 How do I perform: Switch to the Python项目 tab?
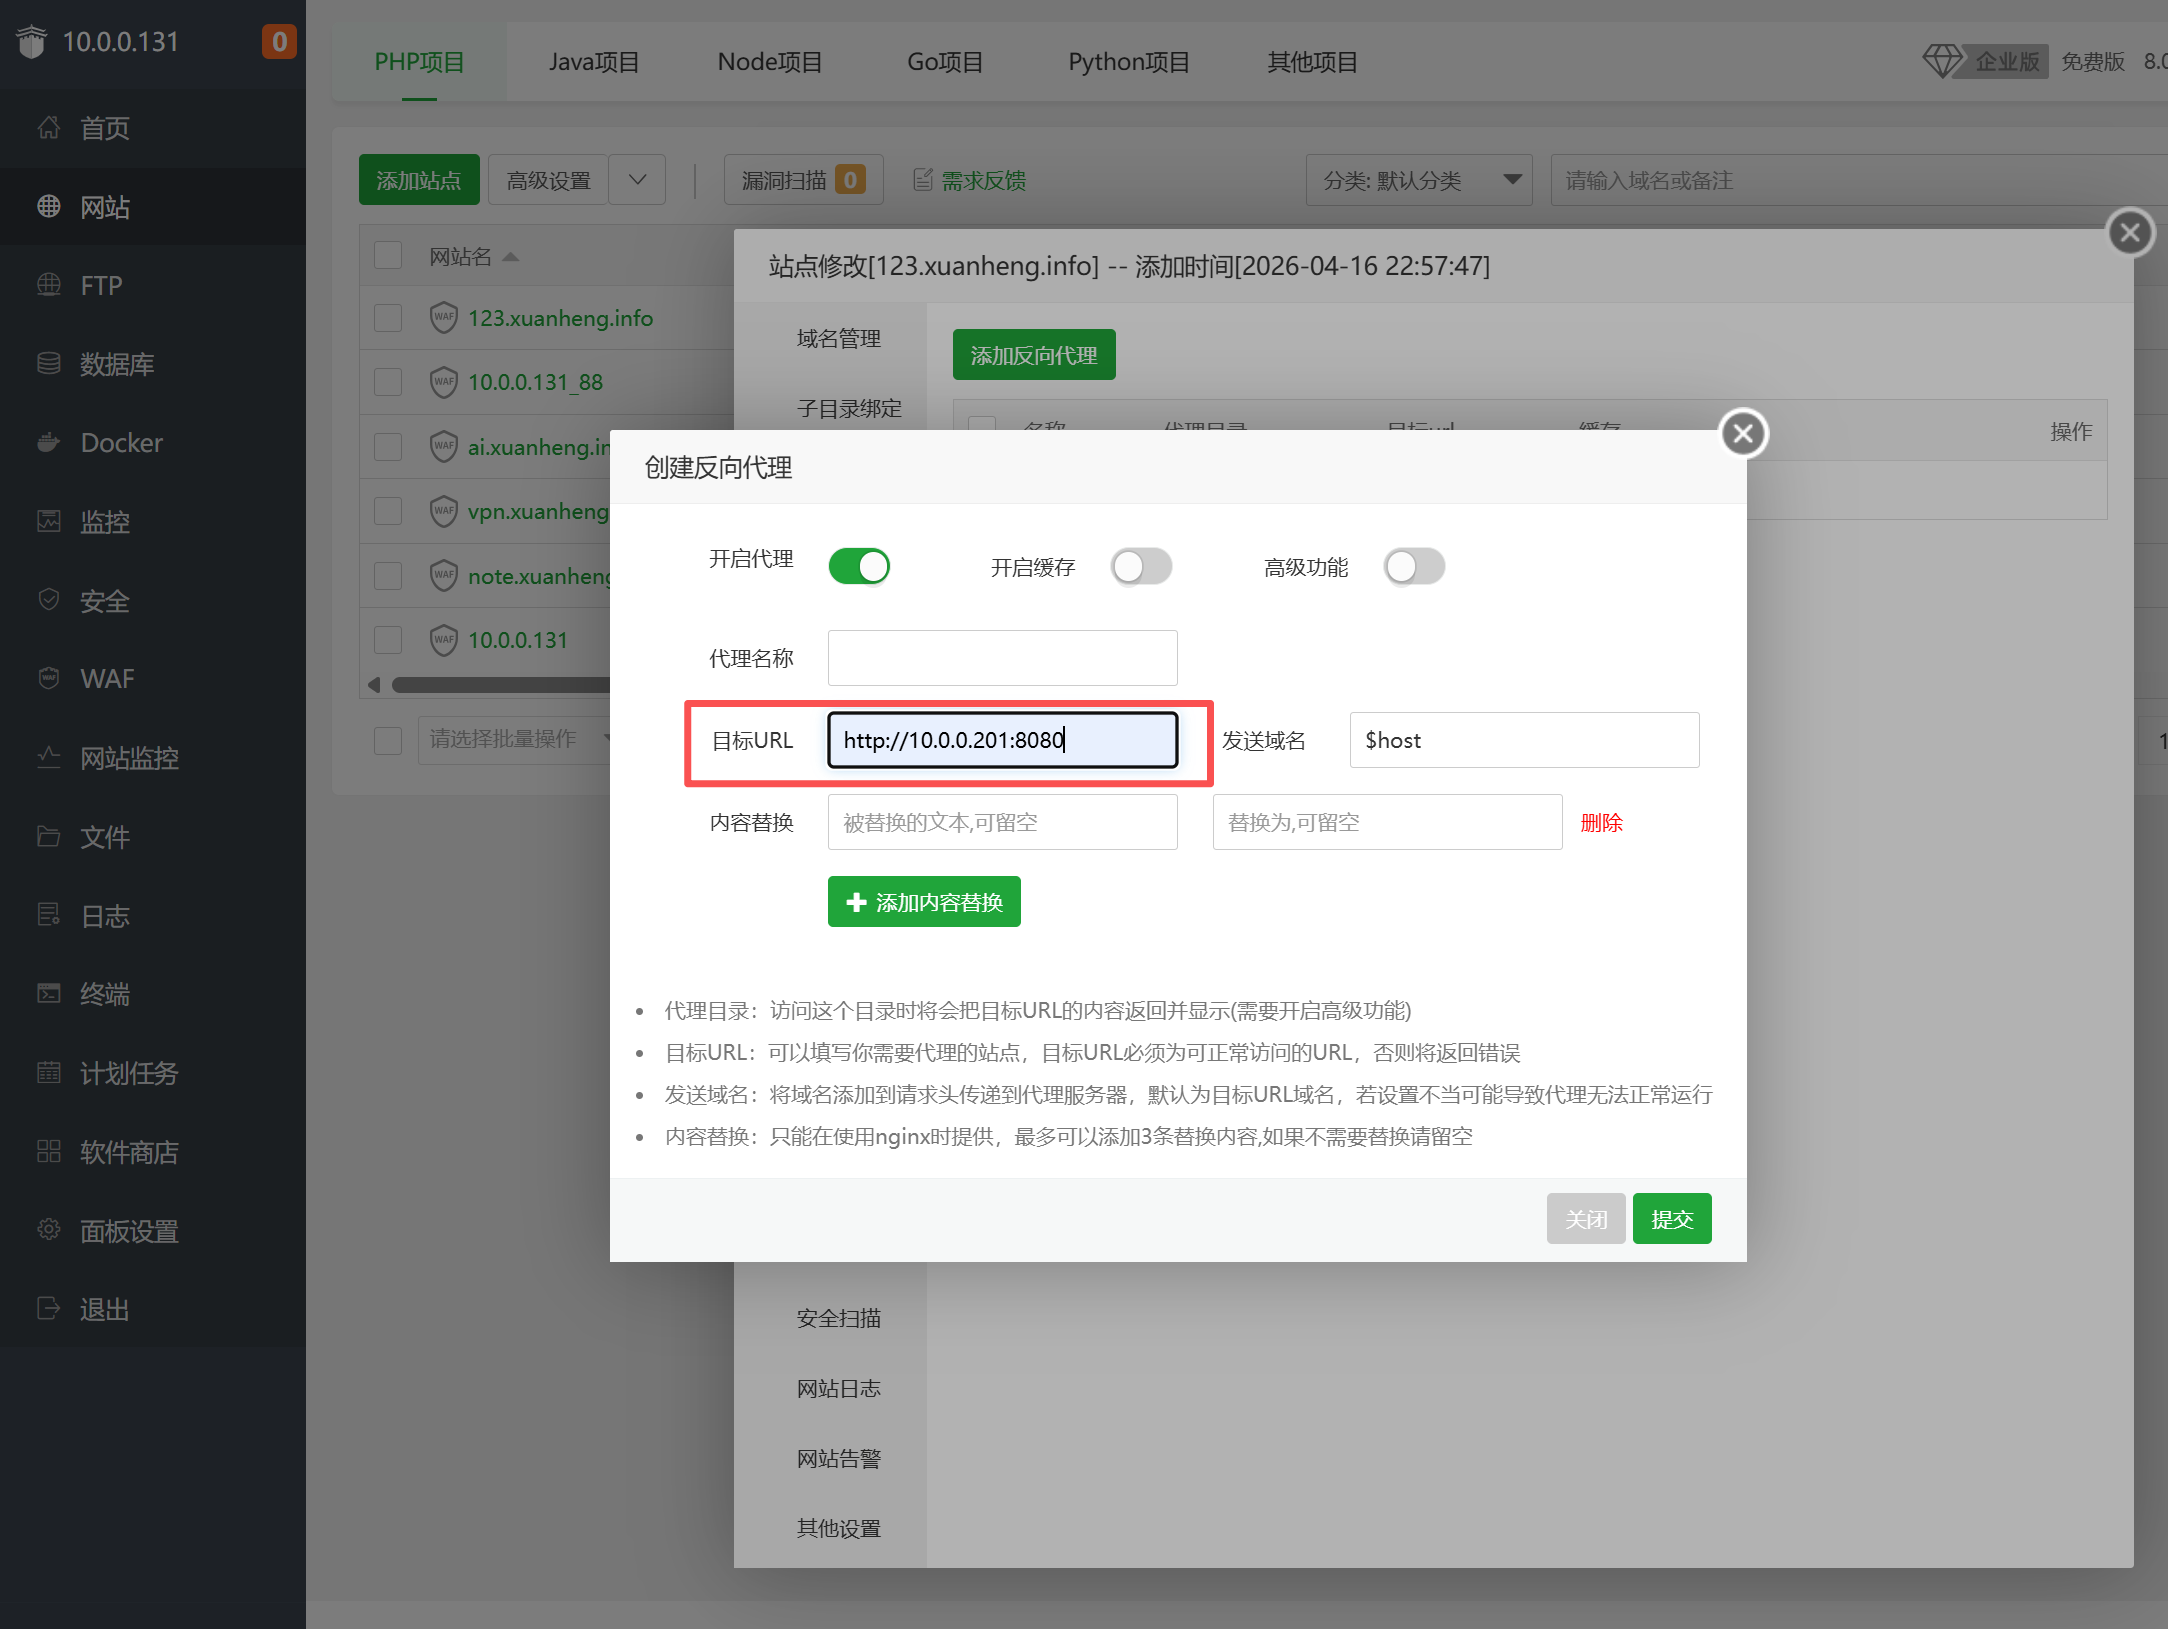1128,62
